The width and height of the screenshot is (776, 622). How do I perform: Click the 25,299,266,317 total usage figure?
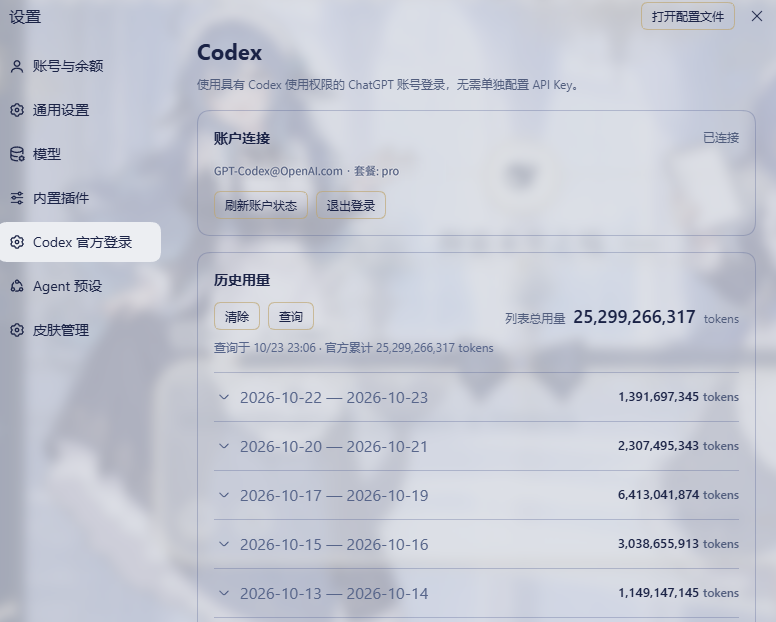[x=634, y=317]
